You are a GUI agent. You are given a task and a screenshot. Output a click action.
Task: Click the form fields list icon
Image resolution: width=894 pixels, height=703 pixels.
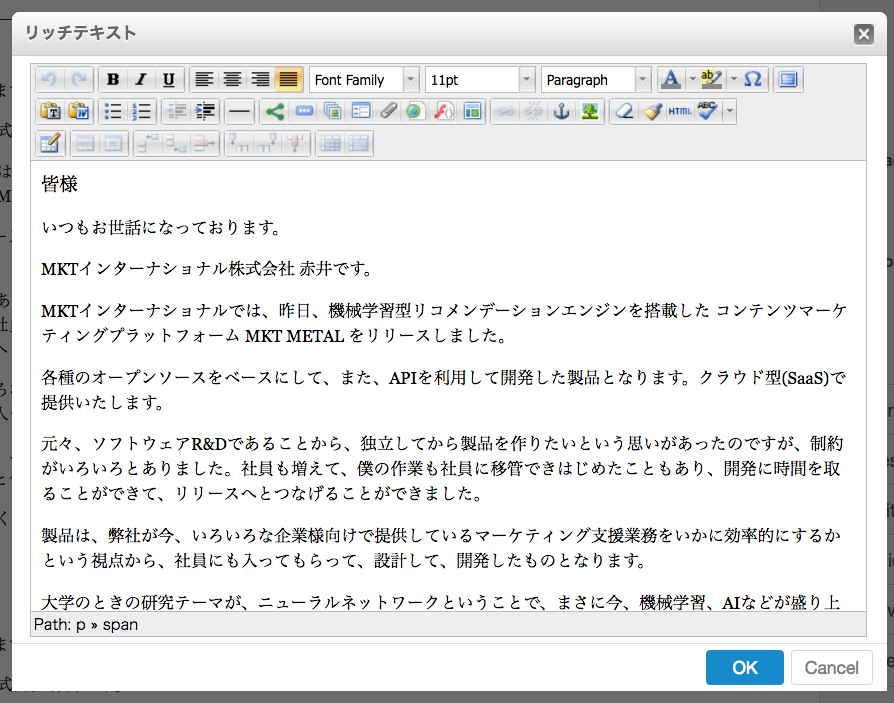click(x=360, y=111)
